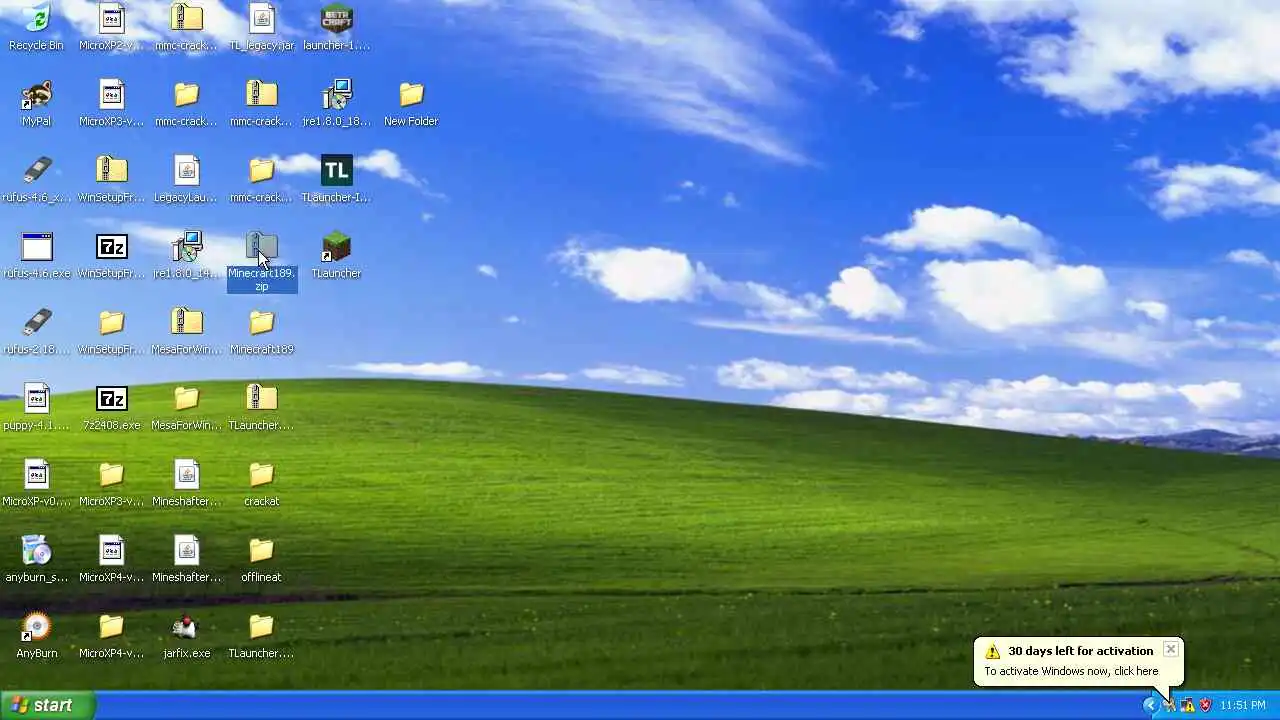Select the puppy-4.1 disc image file
1280x720 pixels.
pos(36,399)
